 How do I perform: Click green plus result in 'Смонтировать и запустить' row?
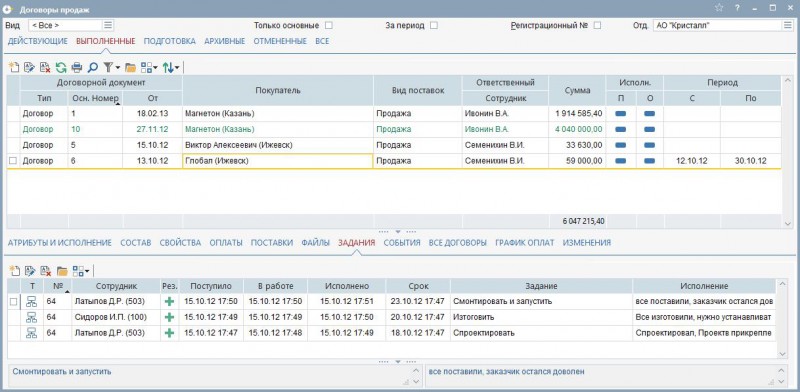coord(169,302)
